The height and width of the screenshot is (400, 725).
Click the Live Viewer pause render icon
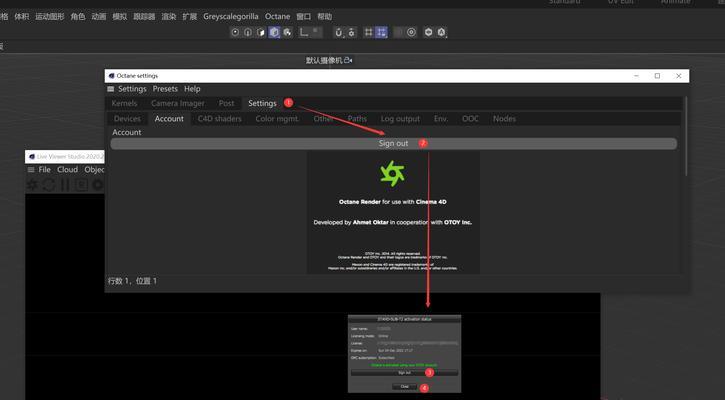click(x=65, y=185)
